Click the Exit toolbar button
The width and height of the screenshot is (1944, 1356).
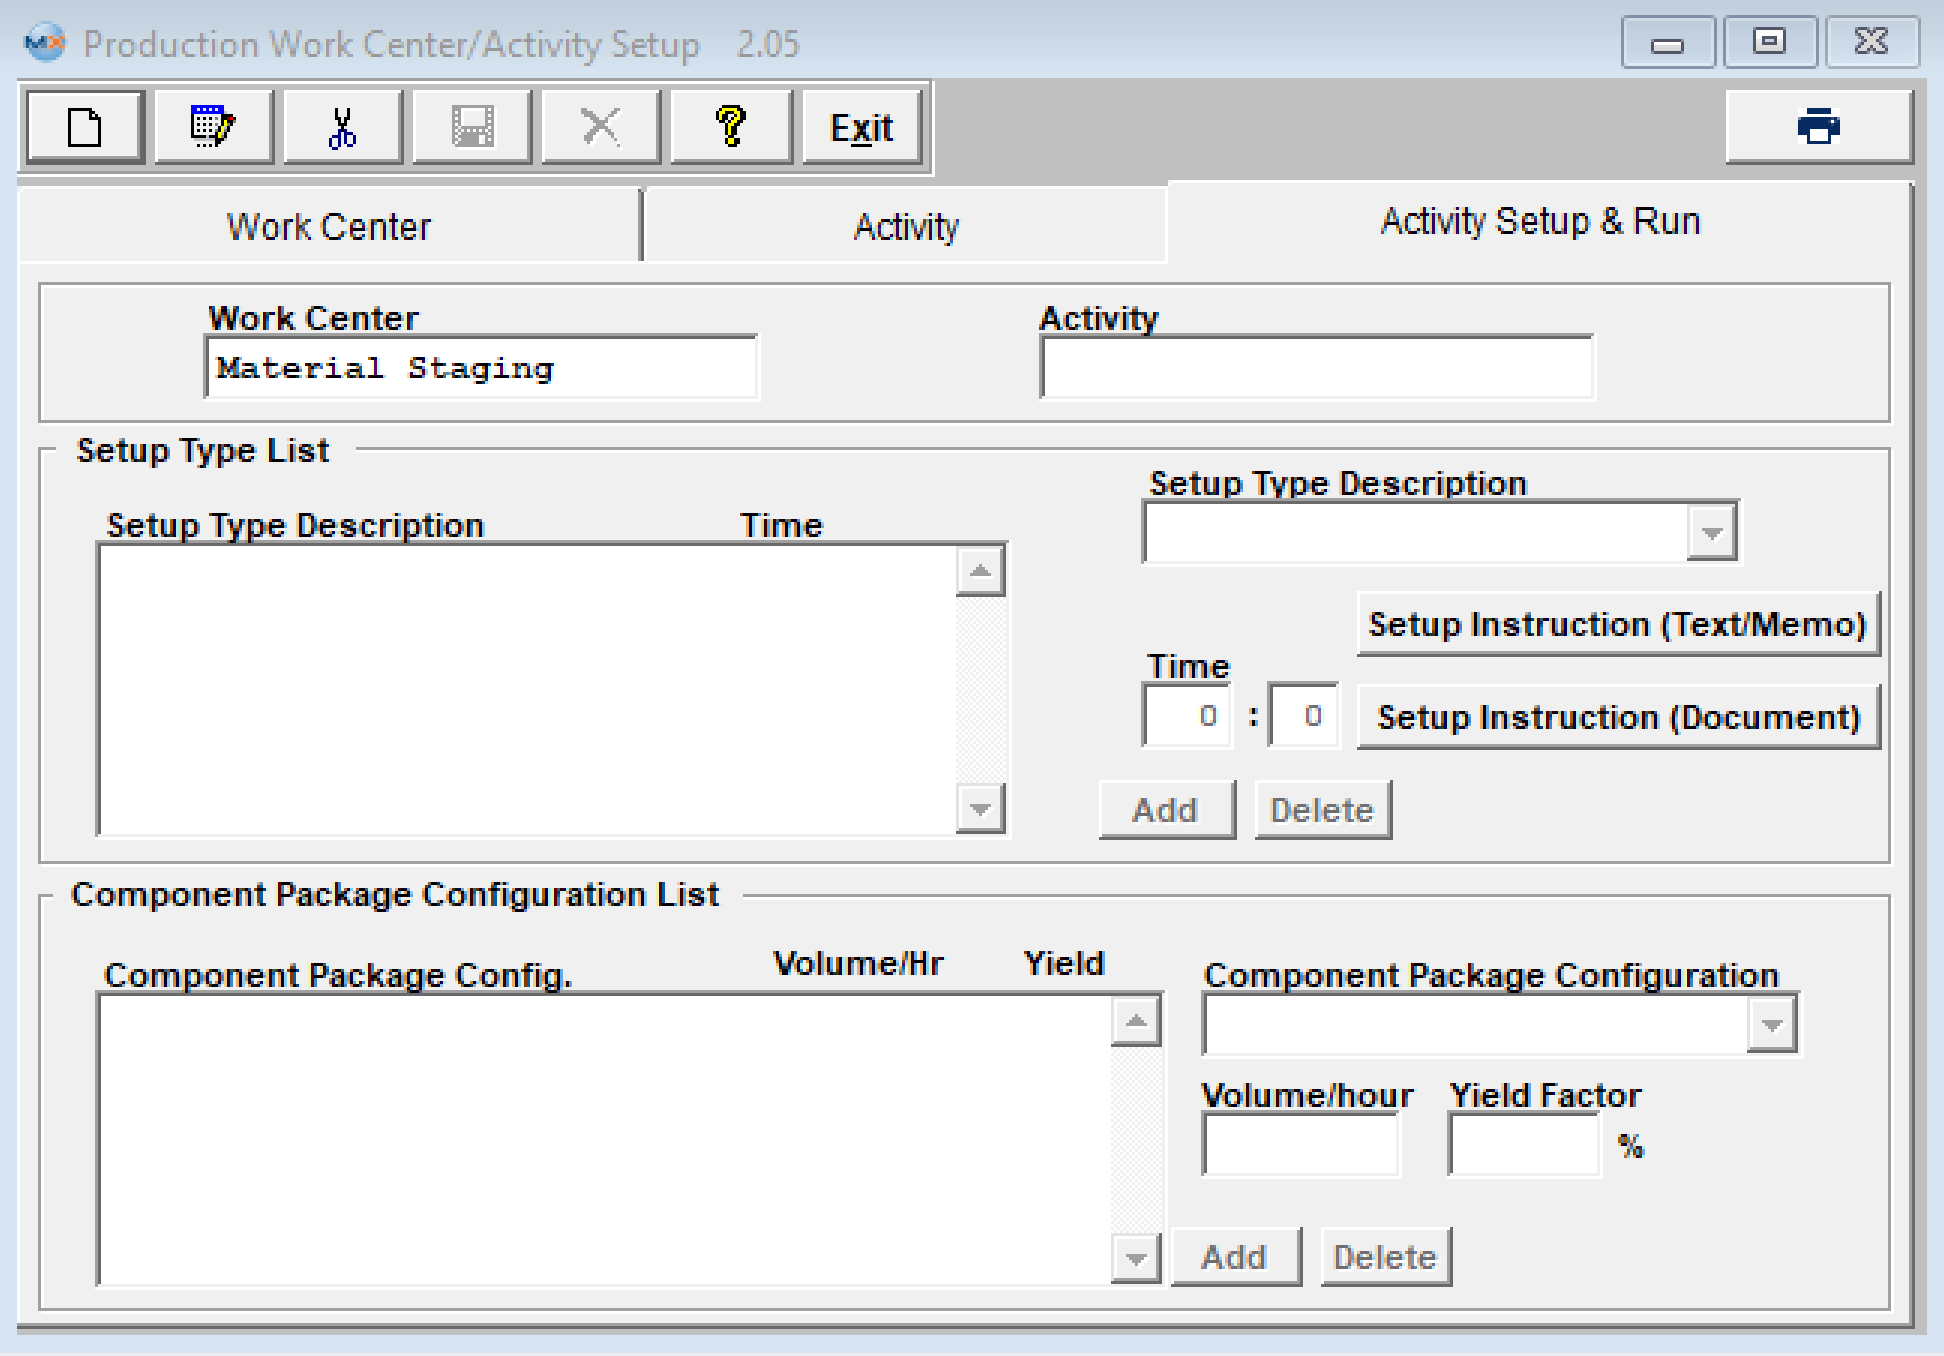tap(861, 127)
